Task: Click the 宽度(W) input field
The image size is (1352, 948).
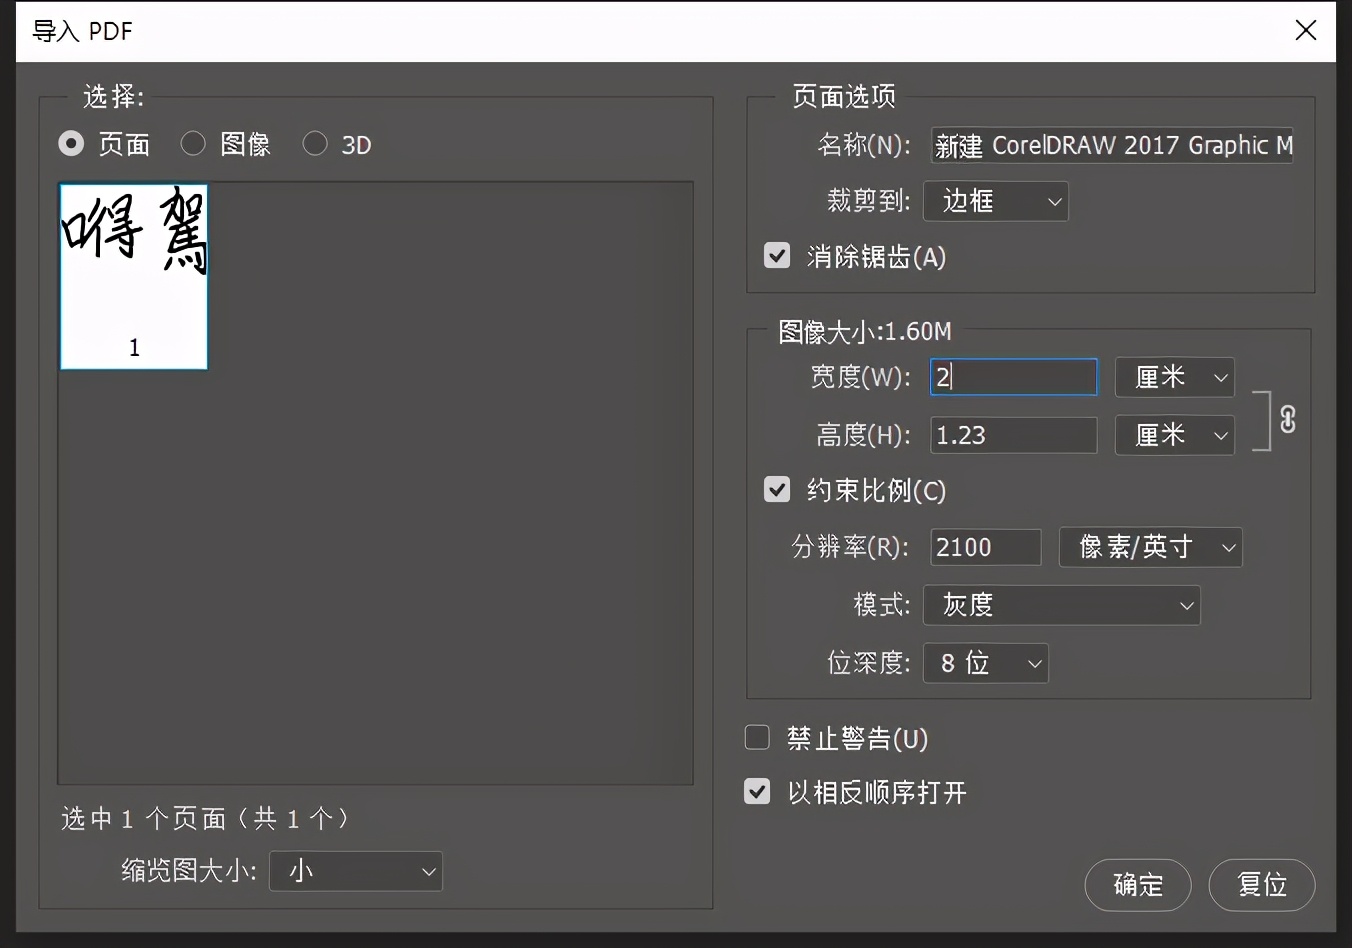Action: [1014, 377]
